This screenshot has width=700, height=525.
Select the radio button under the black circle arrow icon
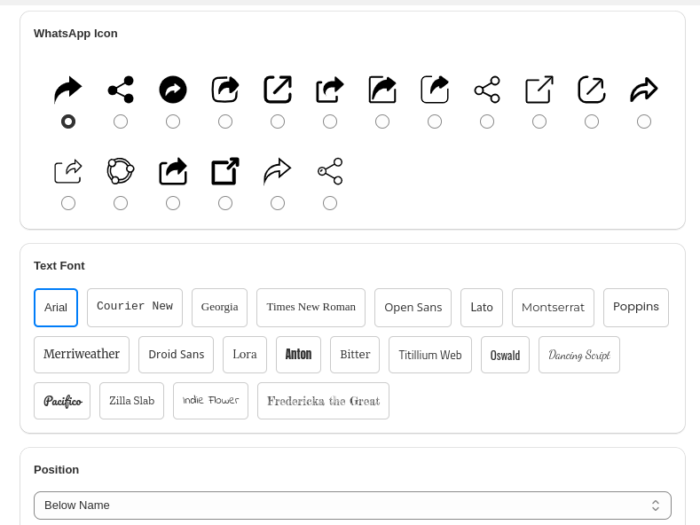click(173, 121)
